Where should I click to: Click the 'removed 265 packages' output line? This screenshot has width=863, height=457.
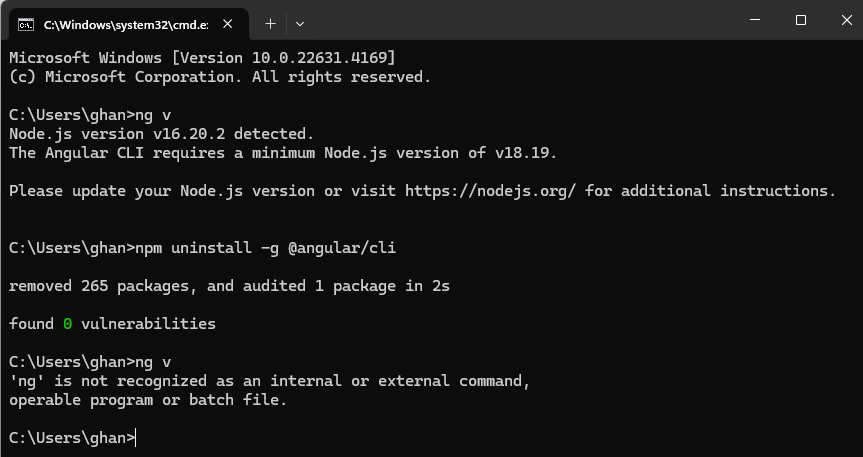click(229, 286)
